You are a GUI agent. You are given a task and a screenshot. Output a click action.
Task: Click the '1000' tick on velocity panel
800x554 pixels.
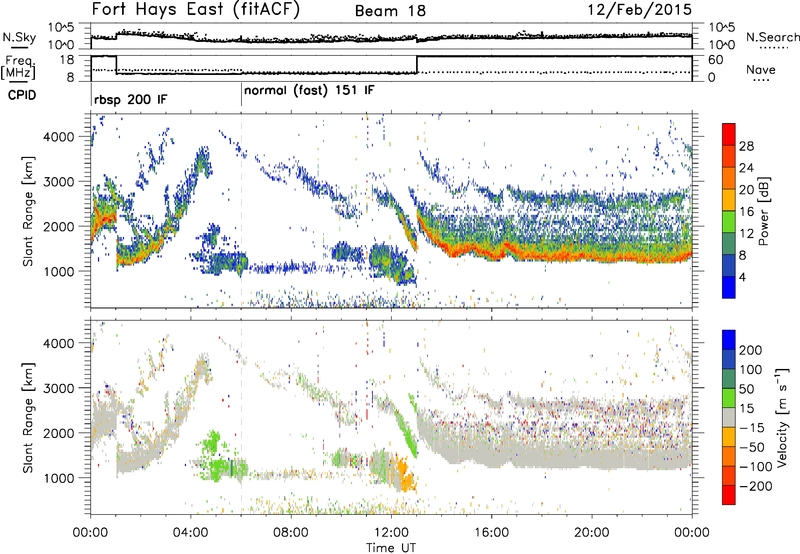[x=58, y=477]
